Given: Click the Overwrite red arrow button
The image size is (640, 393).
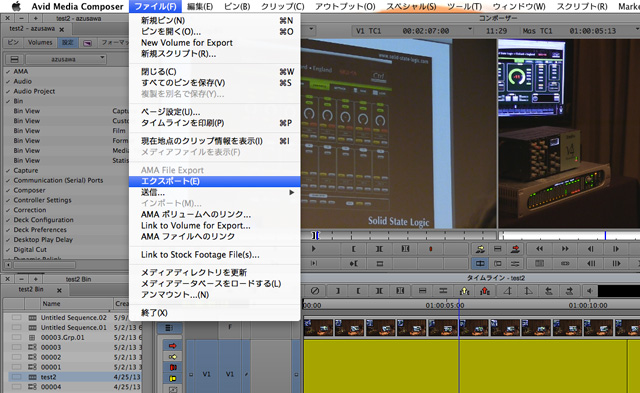Looking at the screenshot, I should [x=516, y=249].
